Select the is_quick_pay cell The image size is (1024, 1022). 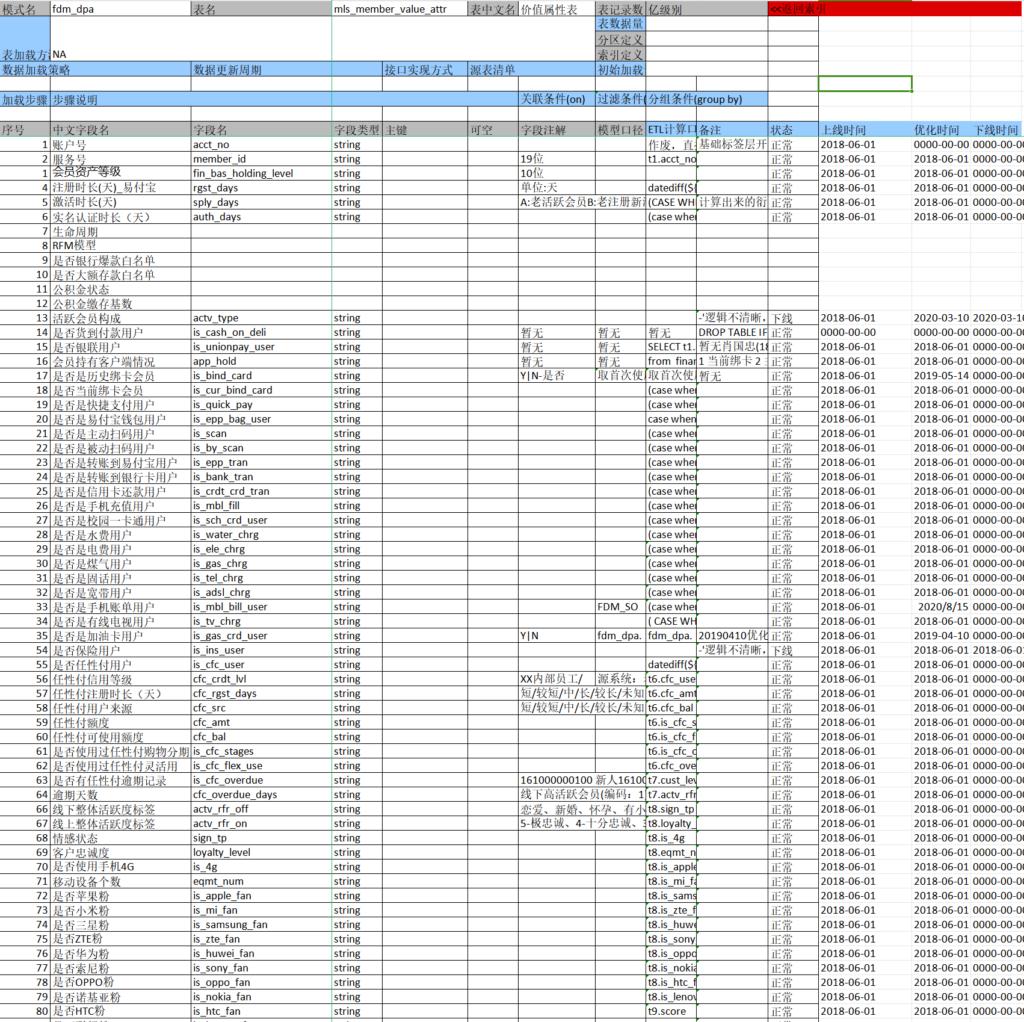tap(262, 405)
